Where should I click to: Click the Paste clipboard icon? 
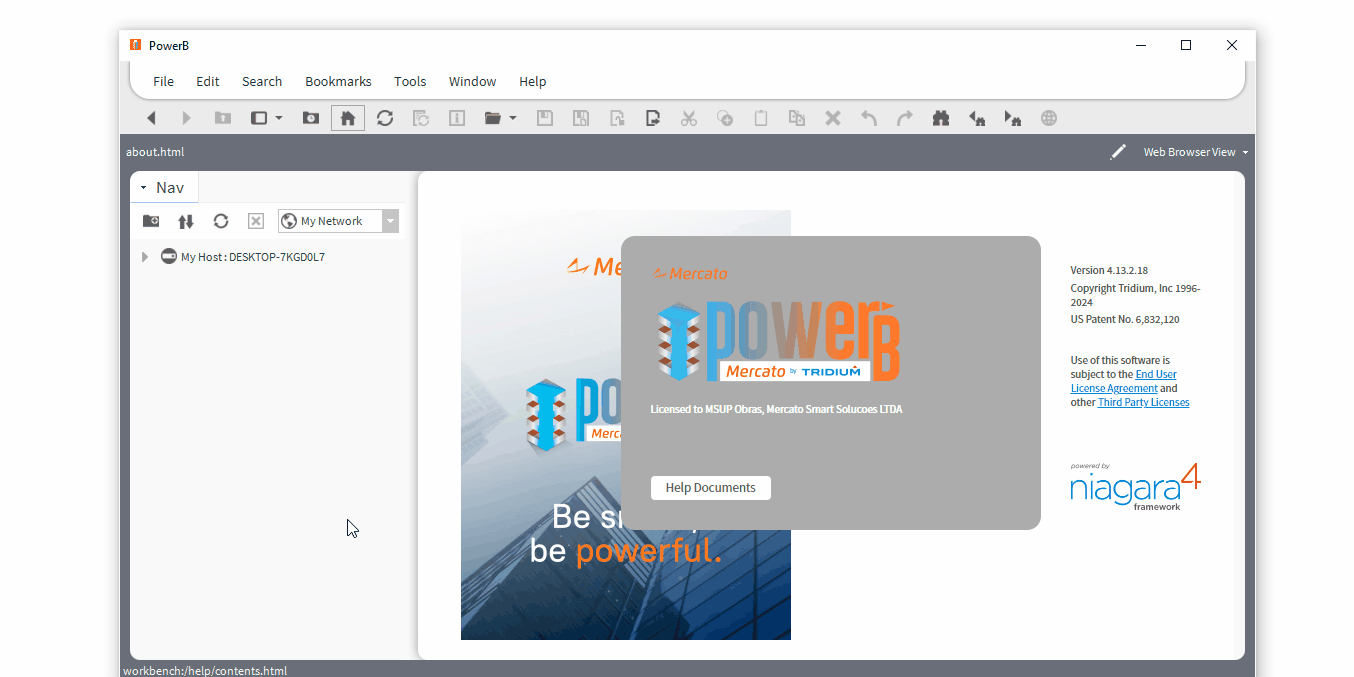click(761, 118)
